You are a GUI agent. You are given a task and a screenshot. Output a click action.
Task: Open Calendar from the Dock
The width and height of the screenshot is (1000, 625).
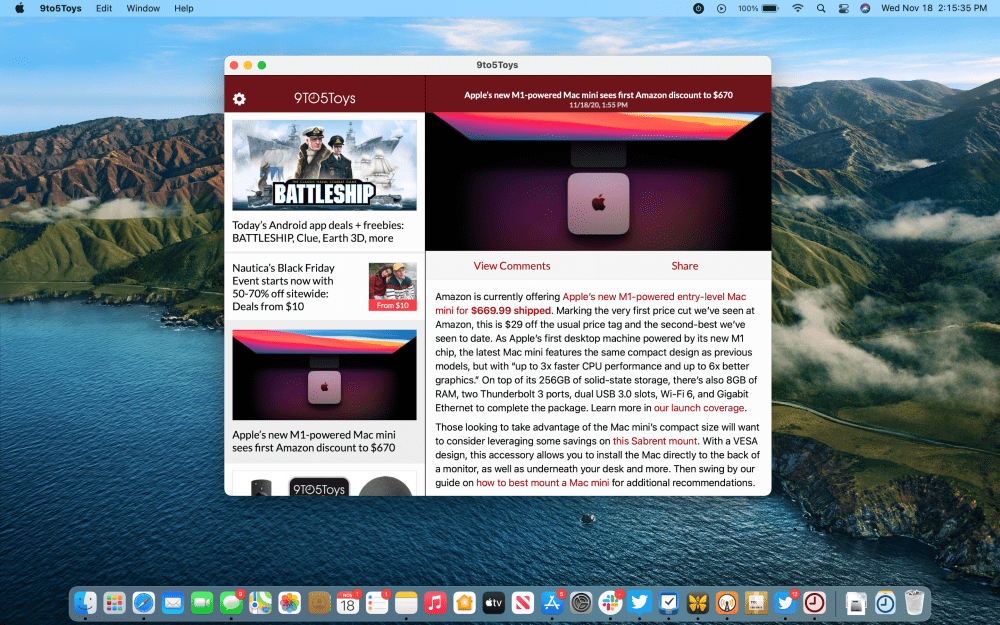click(x=348, y=602)
